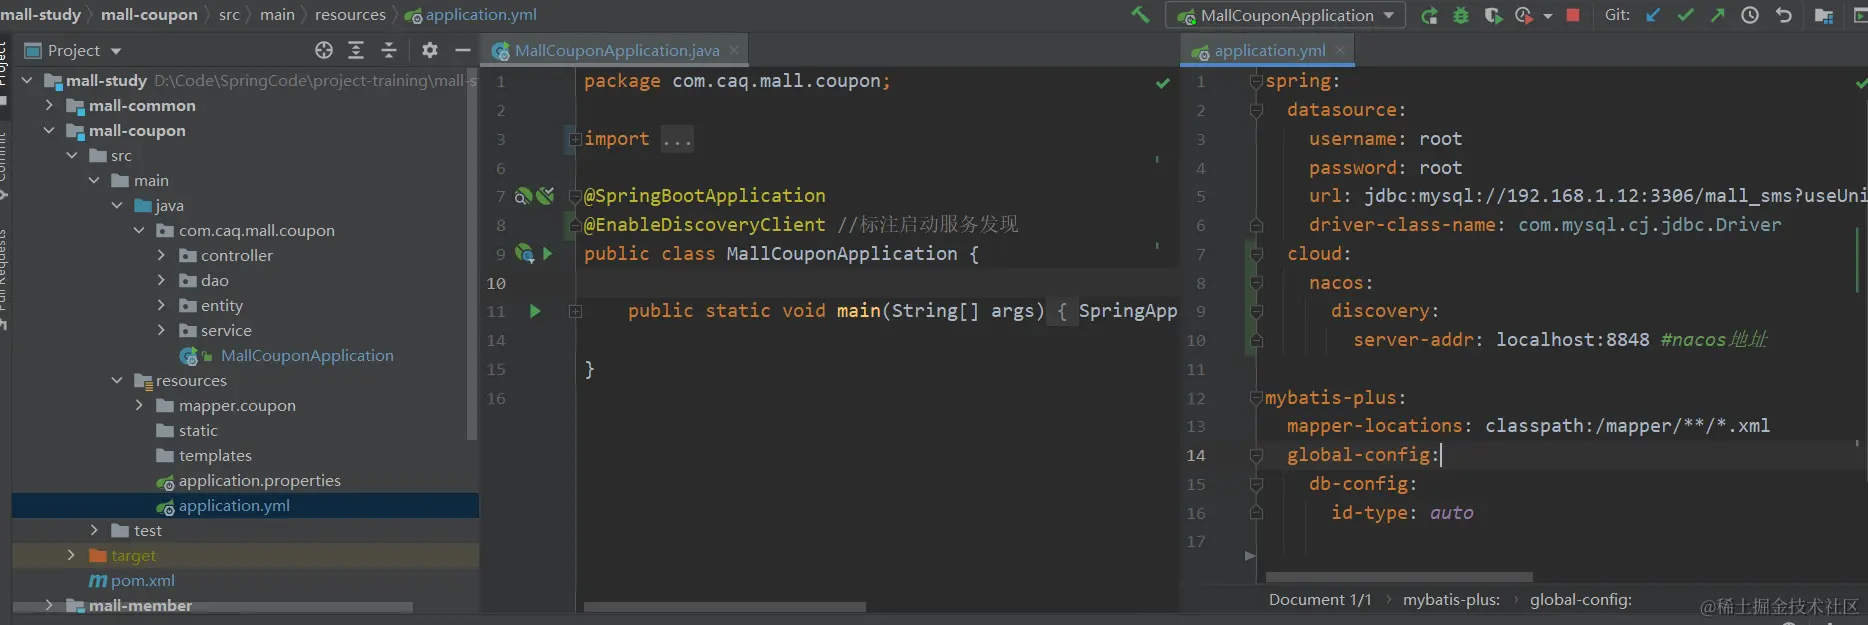Click the run gutter arrow beside main method
Image resolution: width=1868 pixels, height=625 pixels.
point(535,311)
